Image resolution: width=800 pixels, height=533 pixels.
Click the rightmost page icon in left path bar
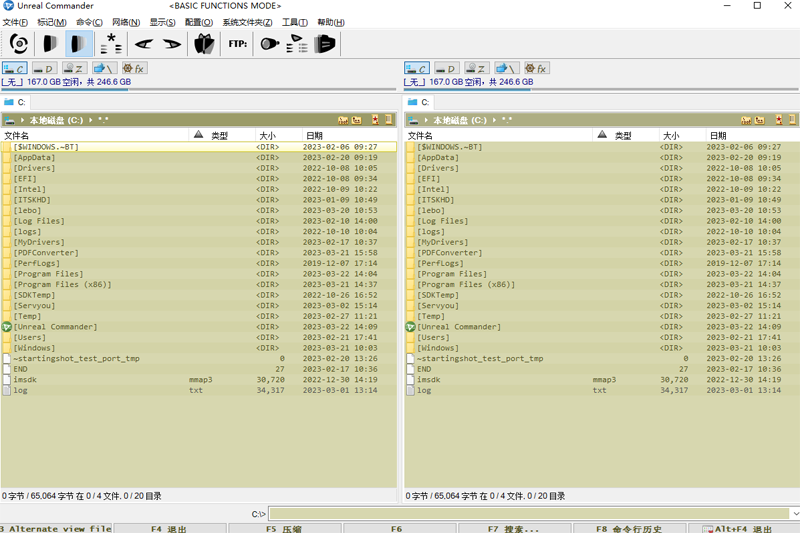point(389,120)
